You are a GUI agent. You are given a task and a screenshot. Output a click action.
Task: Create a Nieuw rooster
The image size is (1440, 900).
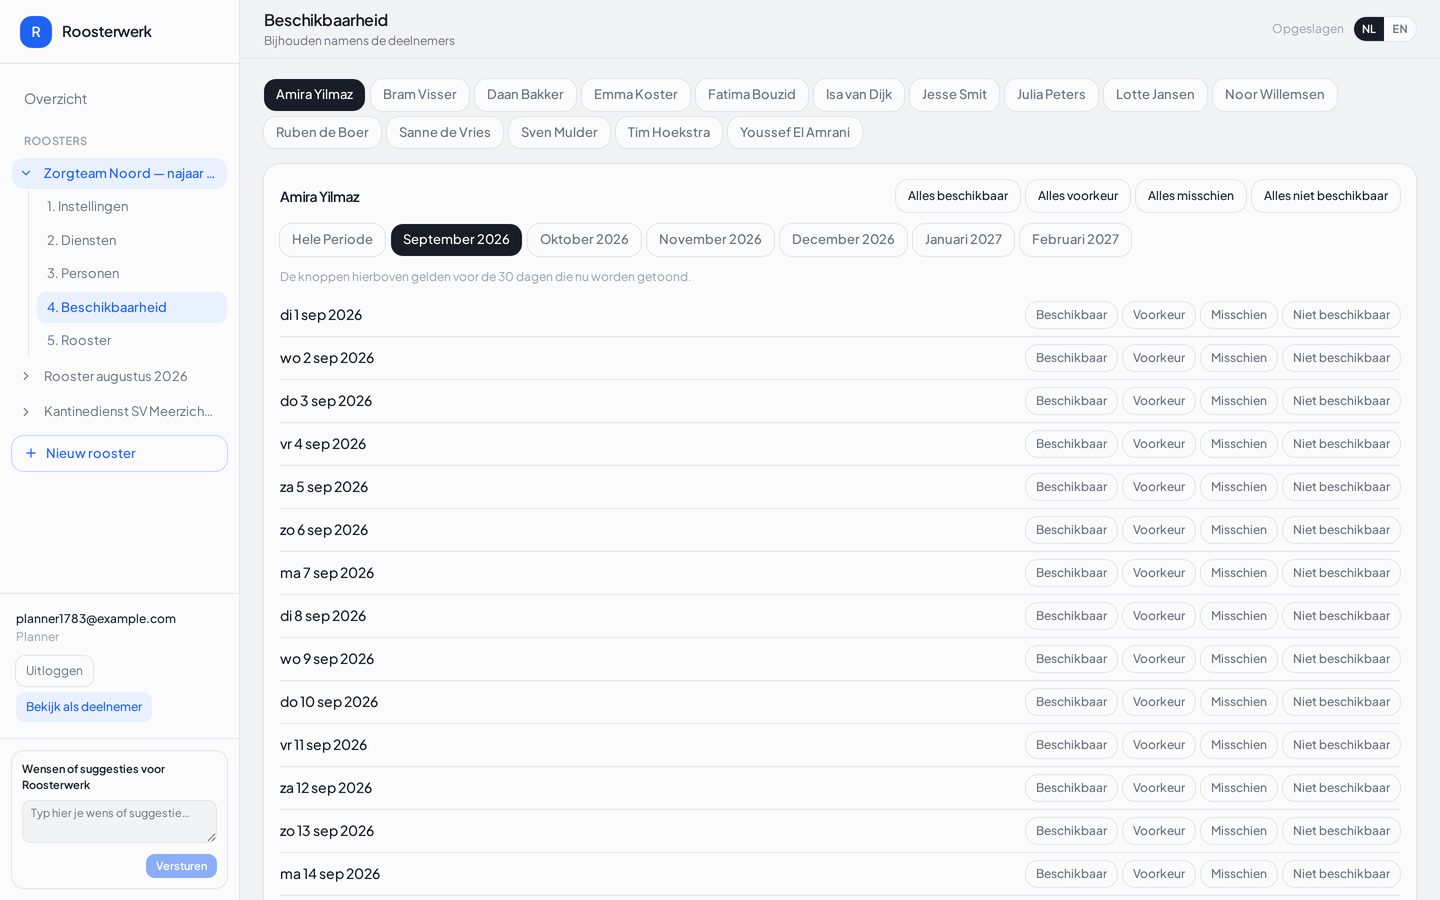click(119, 453)
